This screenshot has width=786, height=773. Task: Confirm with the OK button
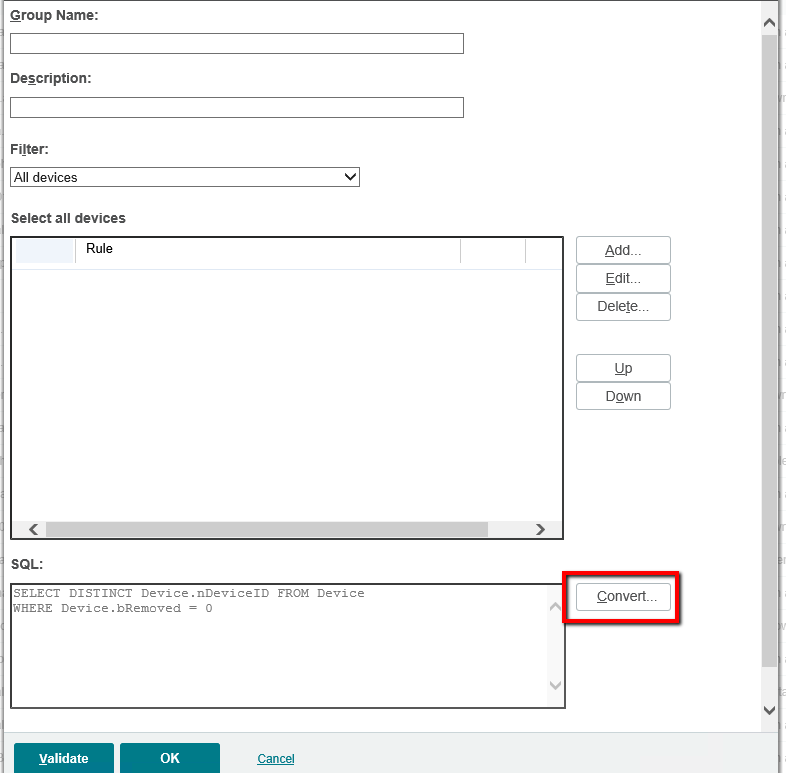tap(170, 758)
